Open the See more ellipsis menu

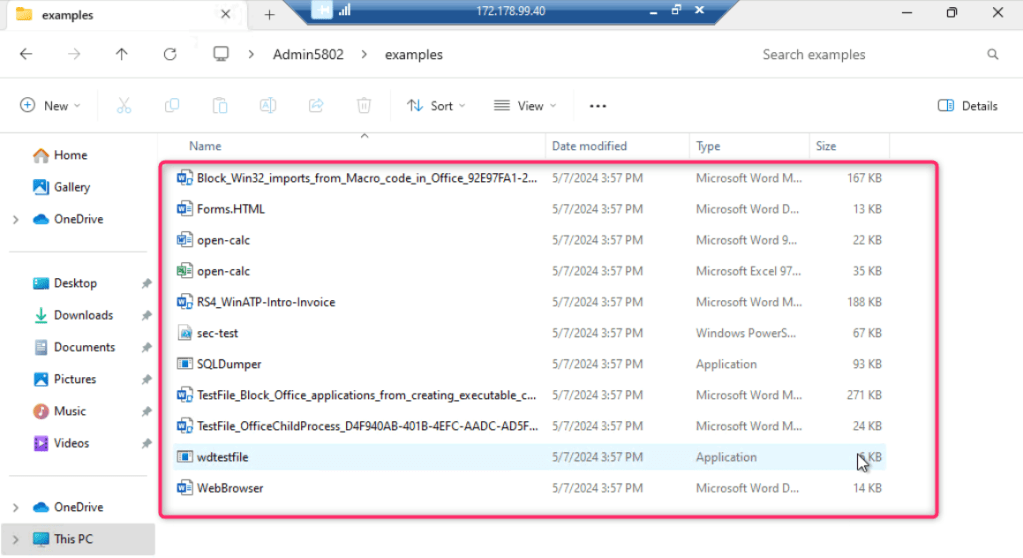[598, 106]
